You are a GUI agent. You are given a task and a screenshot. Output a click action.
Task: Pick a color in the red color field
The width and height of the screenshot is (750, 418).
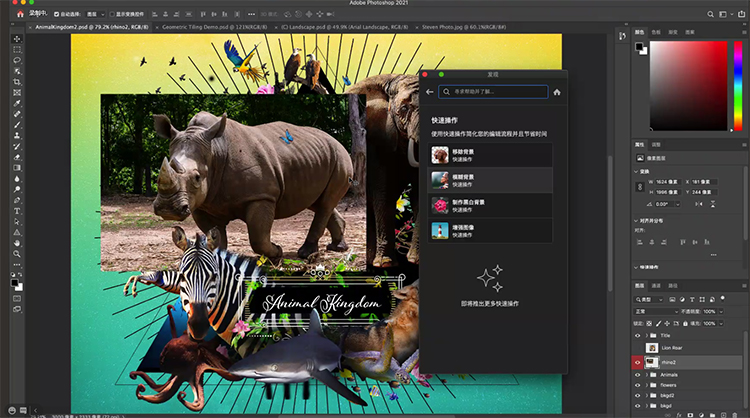click(688, 86)
